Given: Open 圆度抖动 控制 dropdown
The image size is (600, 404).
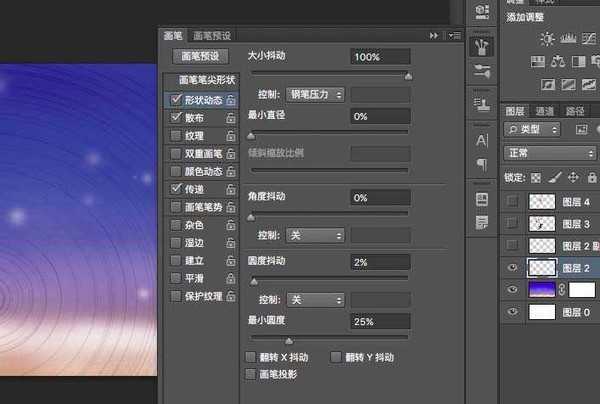Looking at the screenshot, I should coord(315,300).
